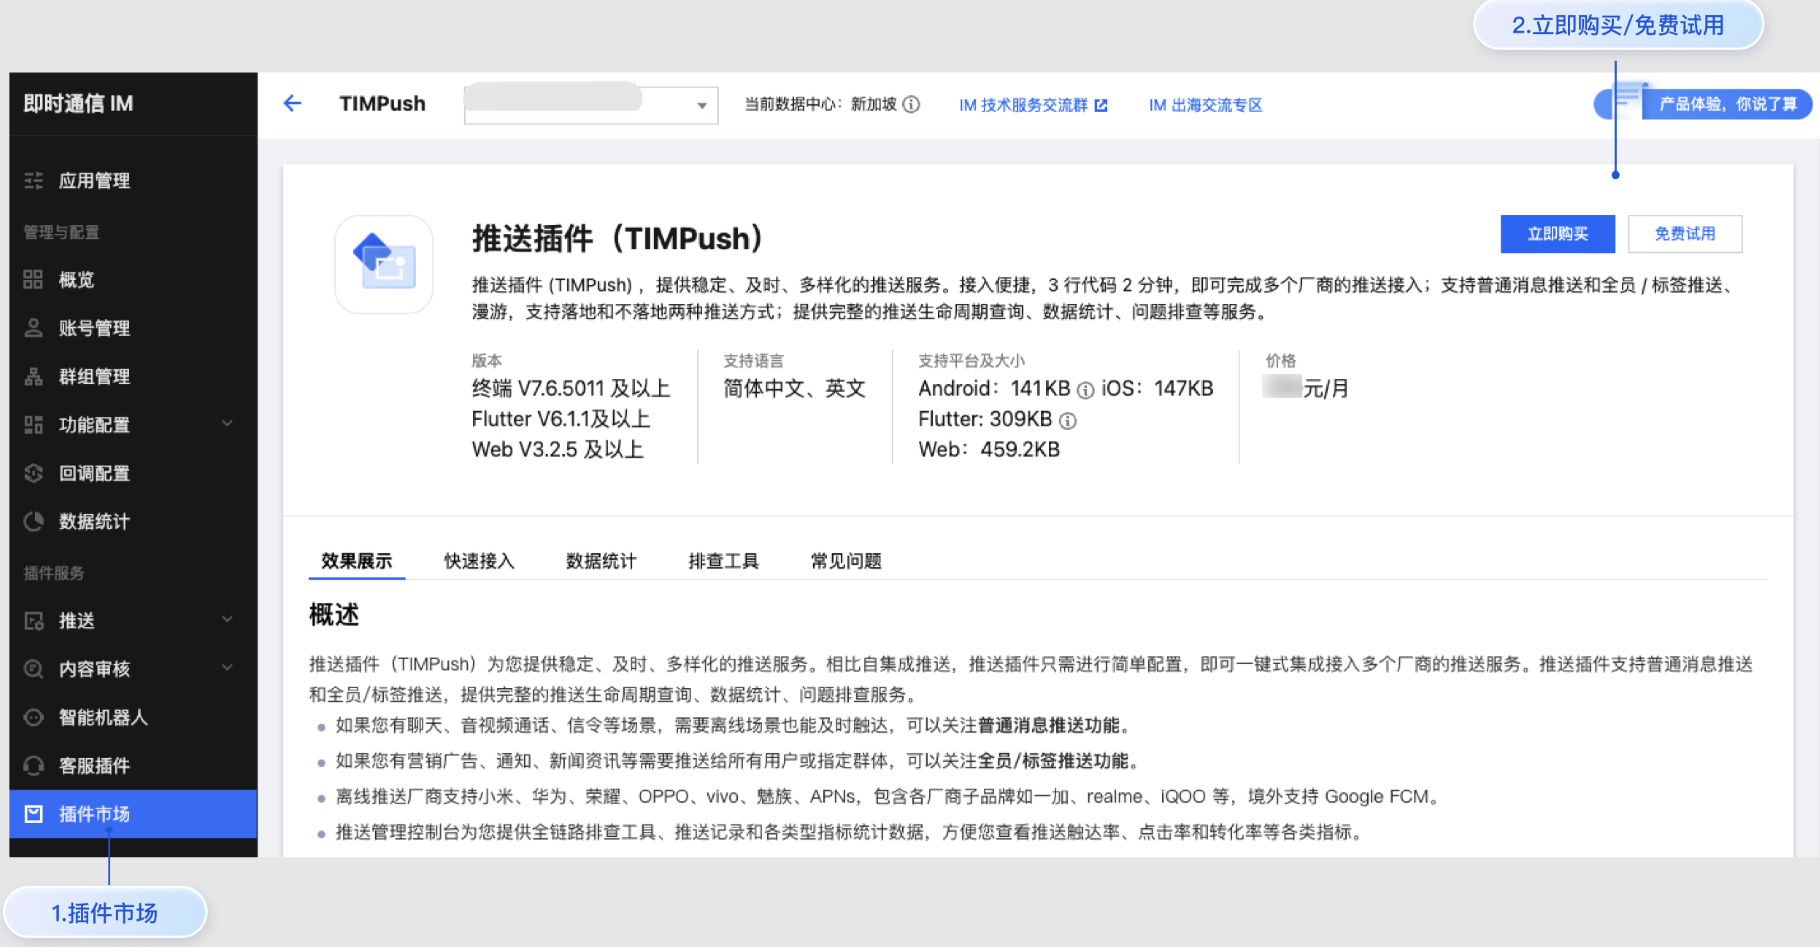Click the TIMPush plugin logo
Image resolution: width=1820 pixels, height=947 pixels.
[x=384, y=264]
